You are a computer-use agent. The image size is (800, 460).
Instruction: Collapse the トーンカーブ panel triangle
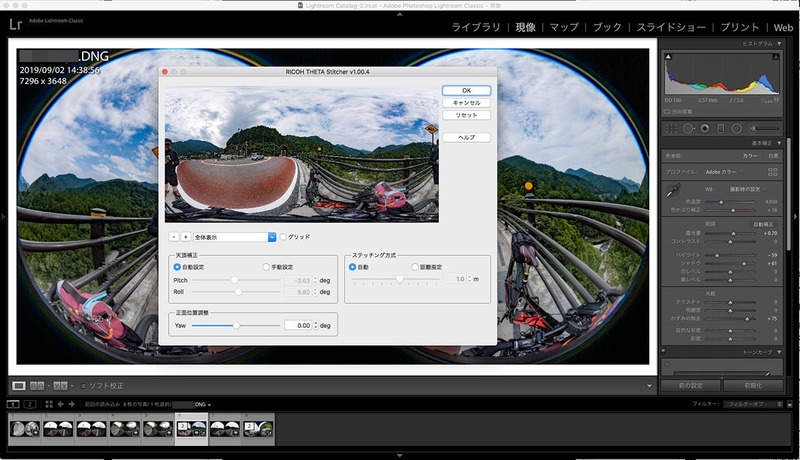pyautogui.click(x=779, y=352)
